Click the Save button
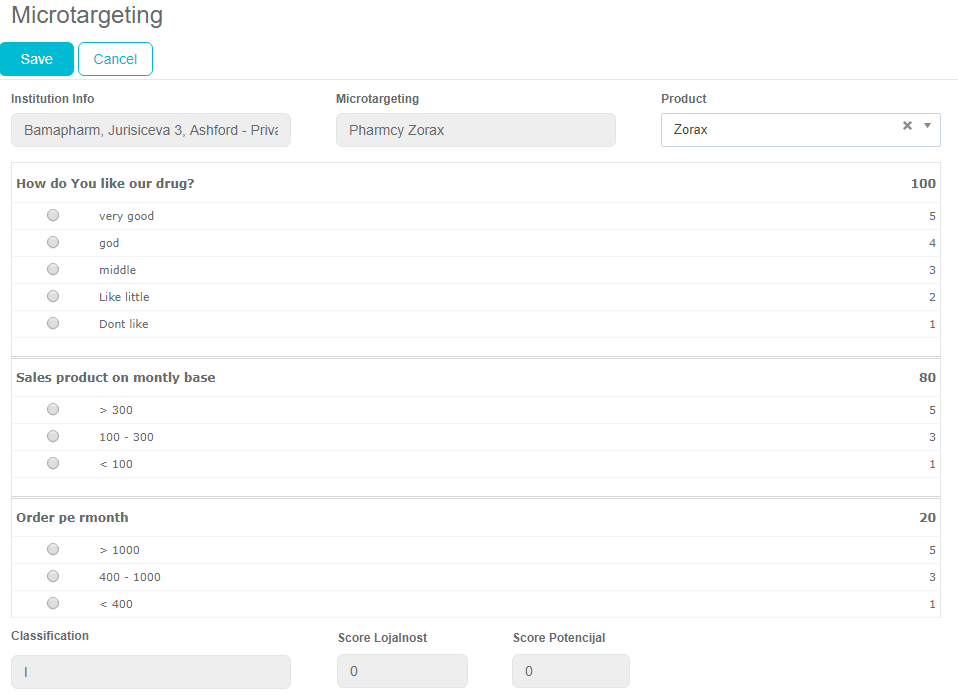The height and width of the screenshot is (696, 958). click(37, 59)
